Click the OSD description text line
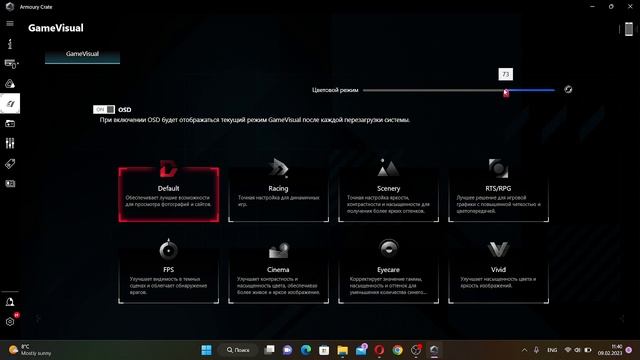Screen dimensions: 640x360 click(x=255, y=120)
